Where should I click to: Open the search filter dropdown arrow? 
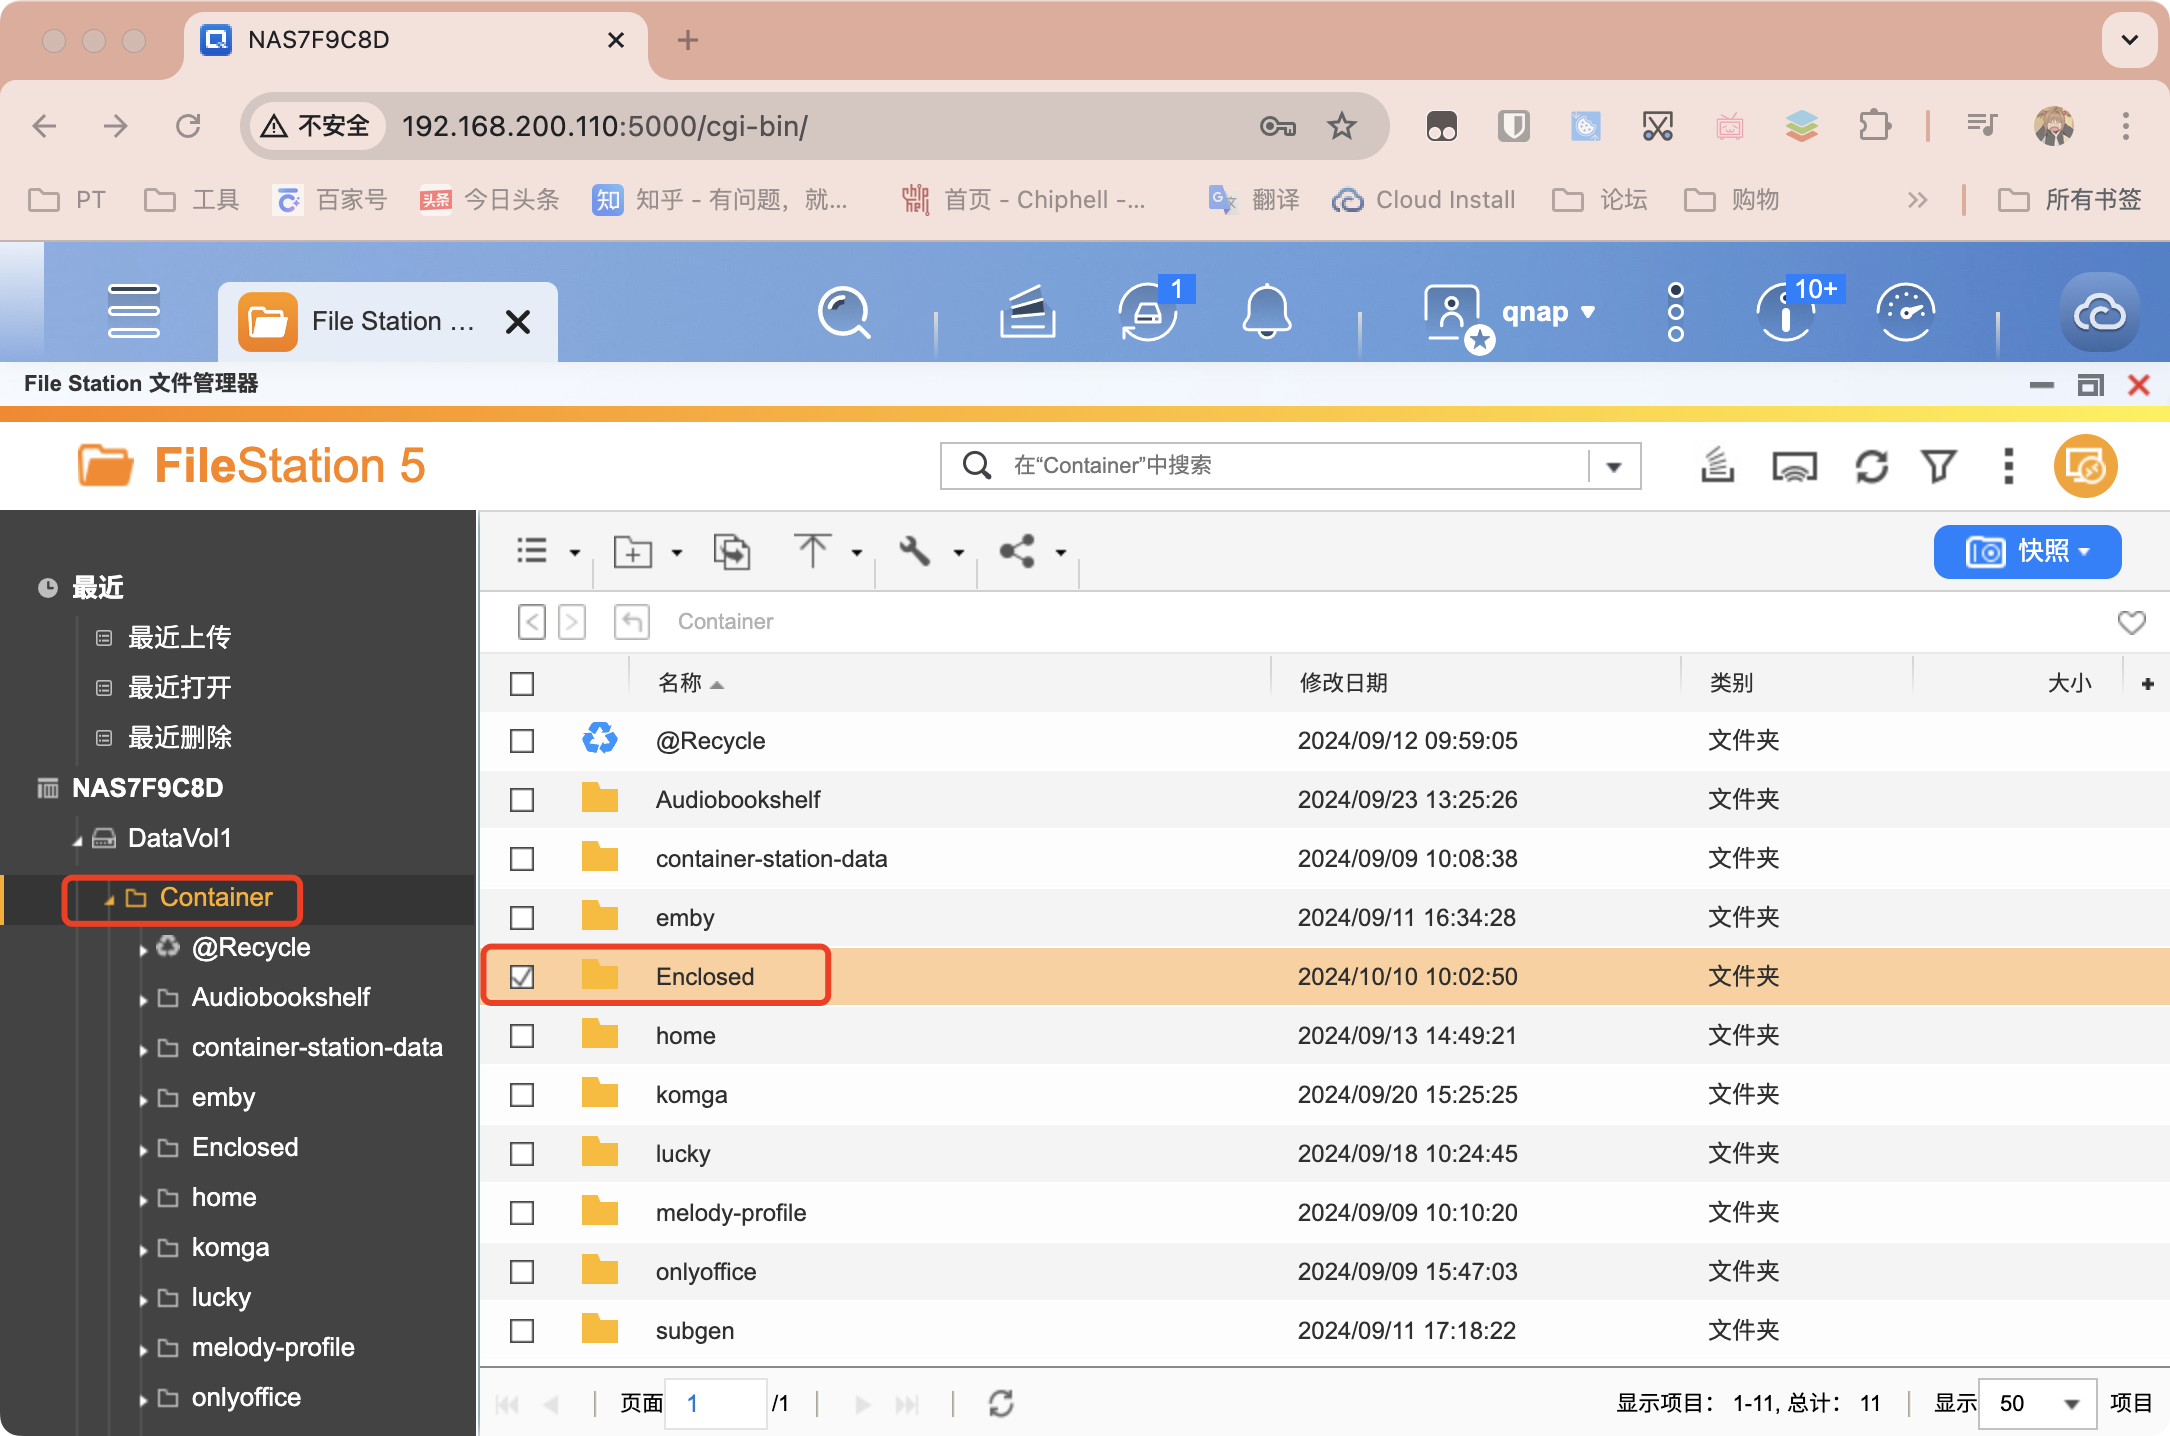pos(1615,466)
